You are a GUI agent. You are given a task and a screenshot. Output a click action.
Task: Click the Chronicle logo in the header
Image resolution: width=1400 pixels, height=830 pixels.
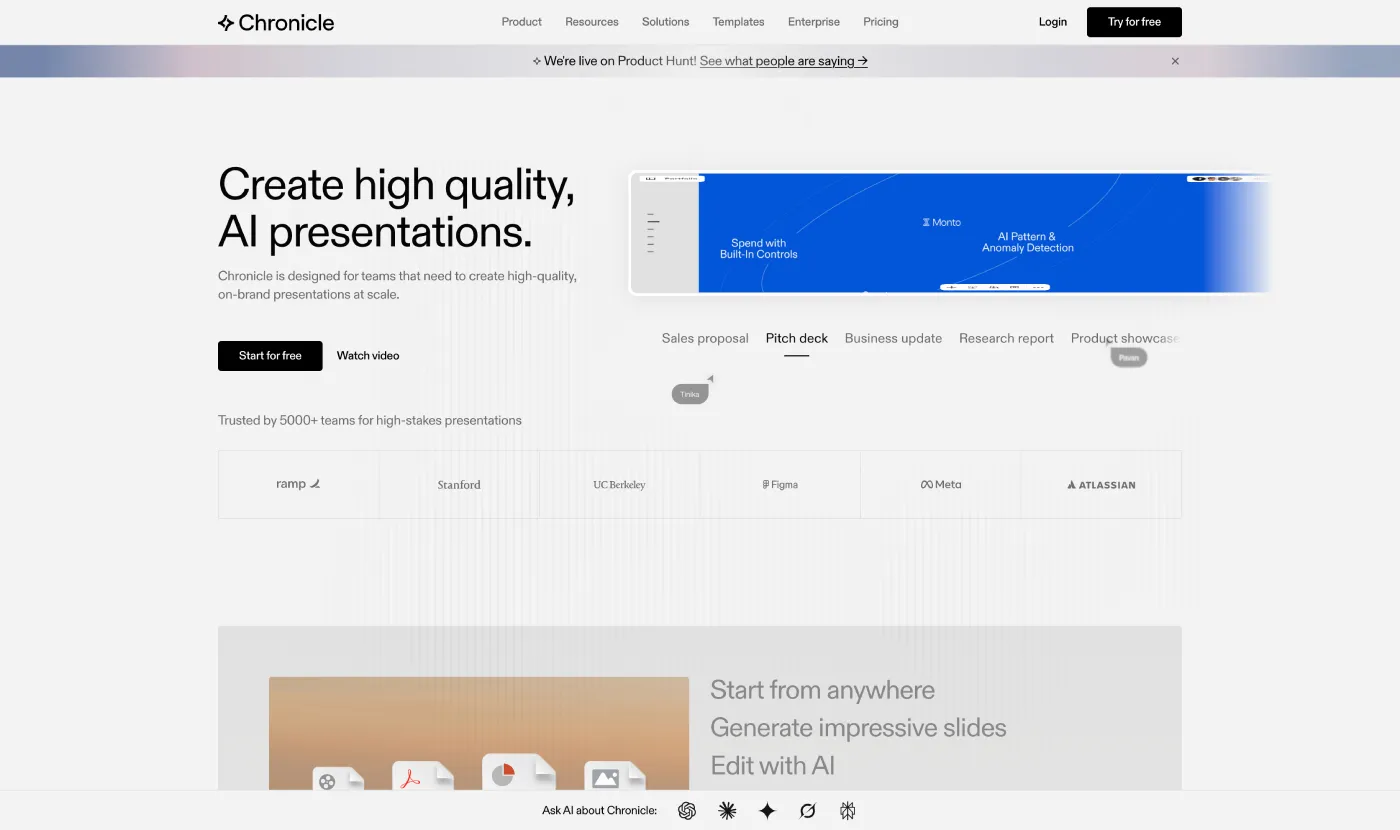pyautogui.click(x=276, y=22)
